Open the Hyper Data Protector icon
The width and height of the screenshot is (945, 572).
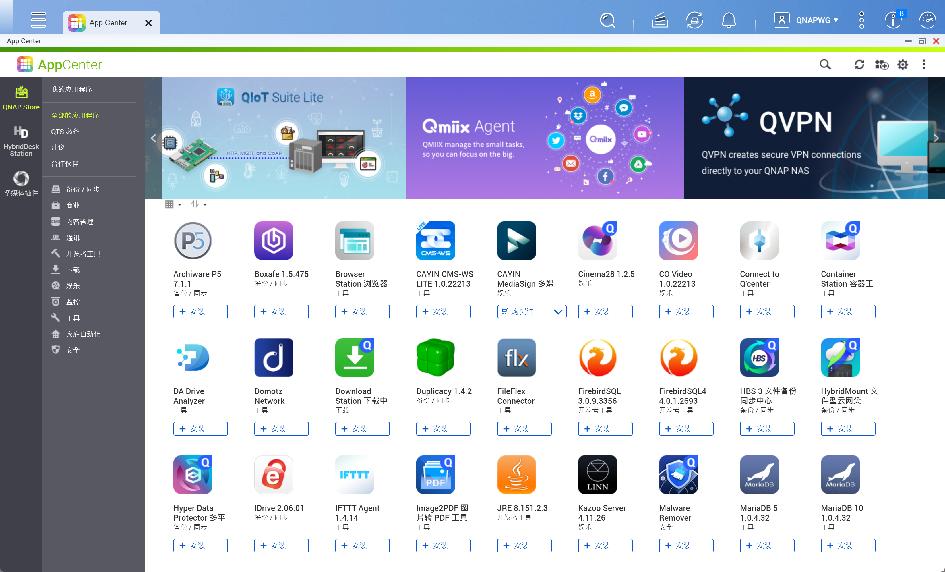[193, 474]
